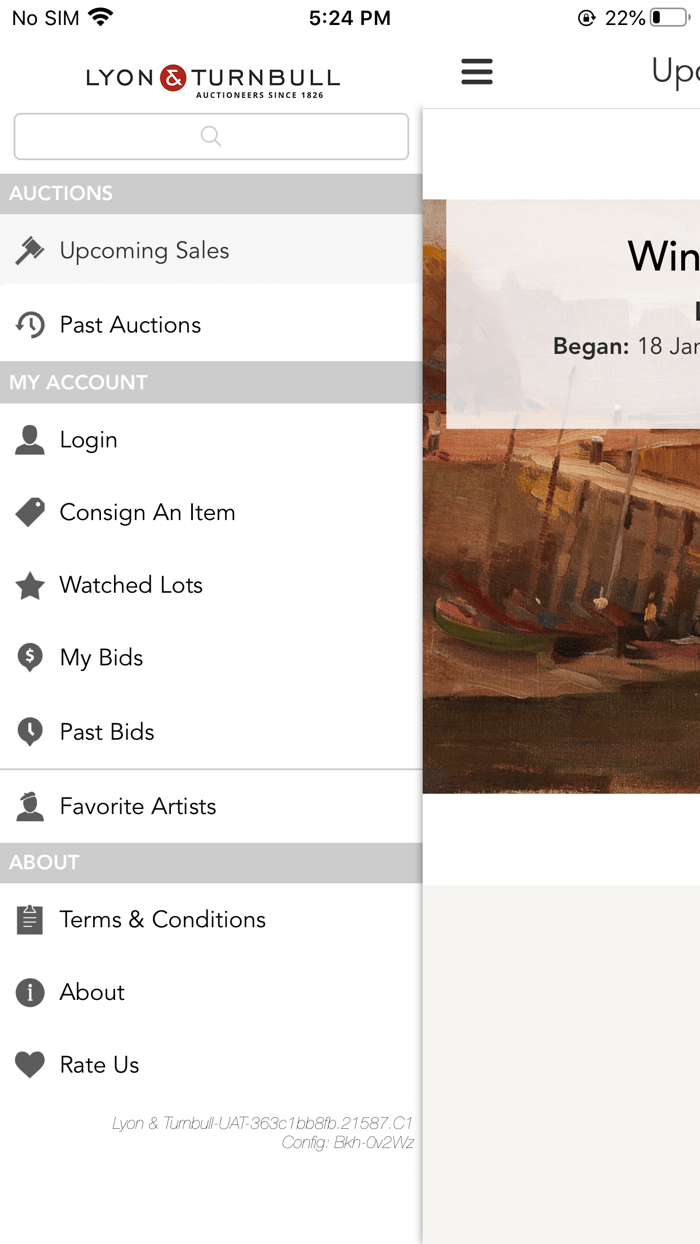Focus the search field in the side menu

click(x=211, y=136)
